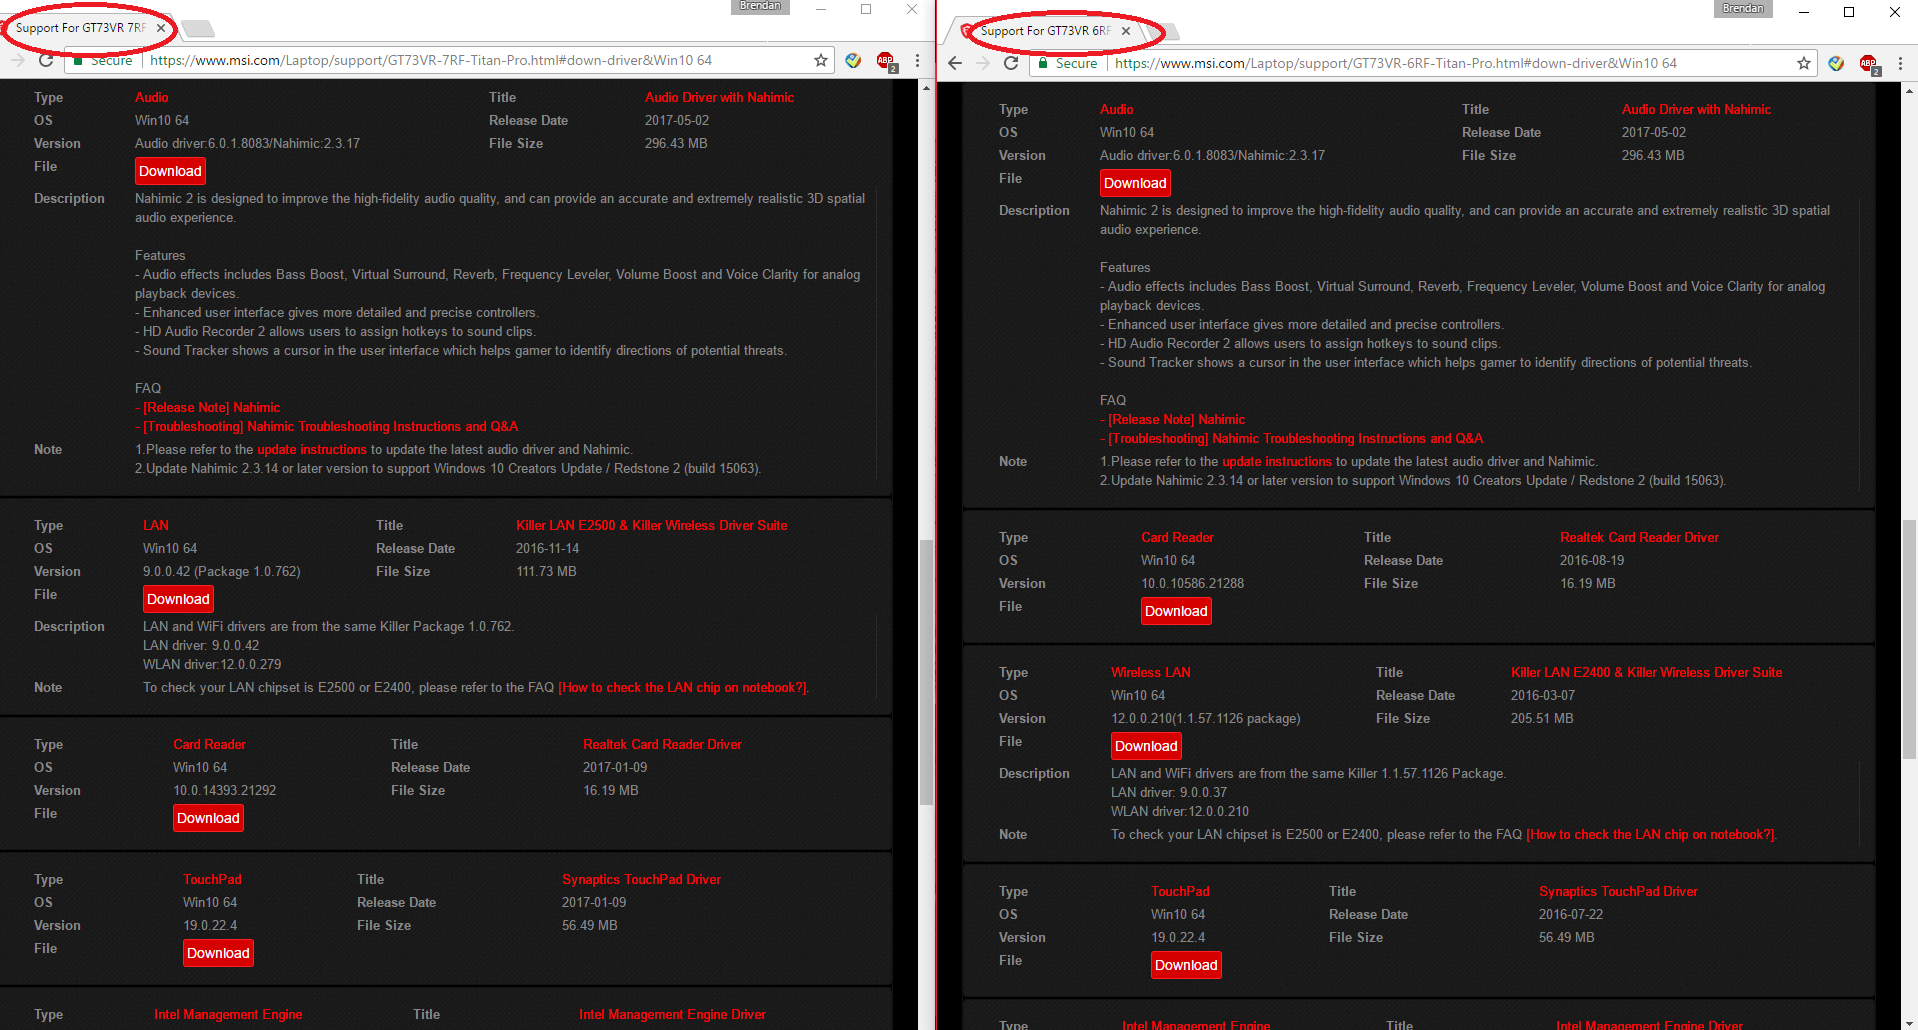This screenshot has height=1030, width=1918.
Task: Download the Realtek Card Reader driver in right window
Action: (x=1176, y=611)
